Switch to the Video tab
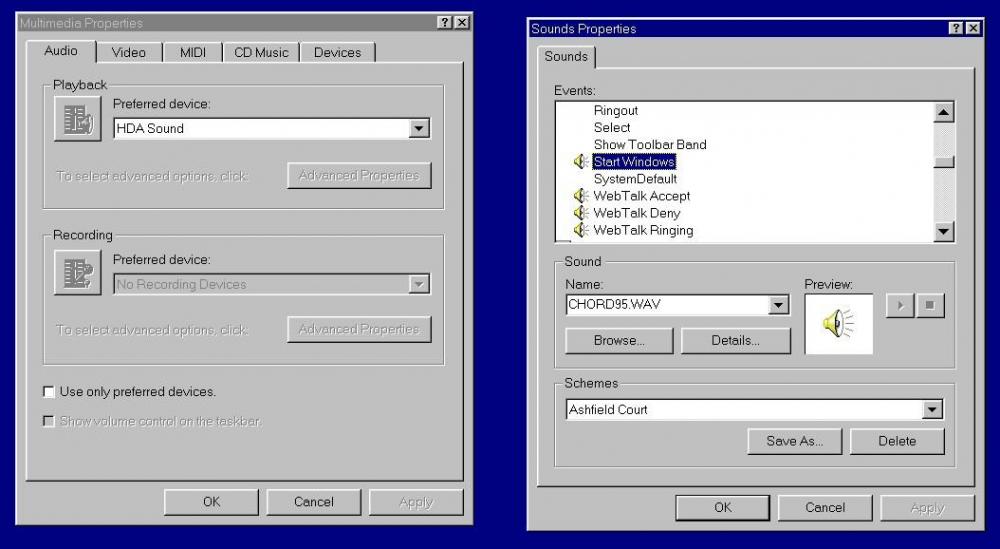Screen dimensions: 1000x549 129,52
